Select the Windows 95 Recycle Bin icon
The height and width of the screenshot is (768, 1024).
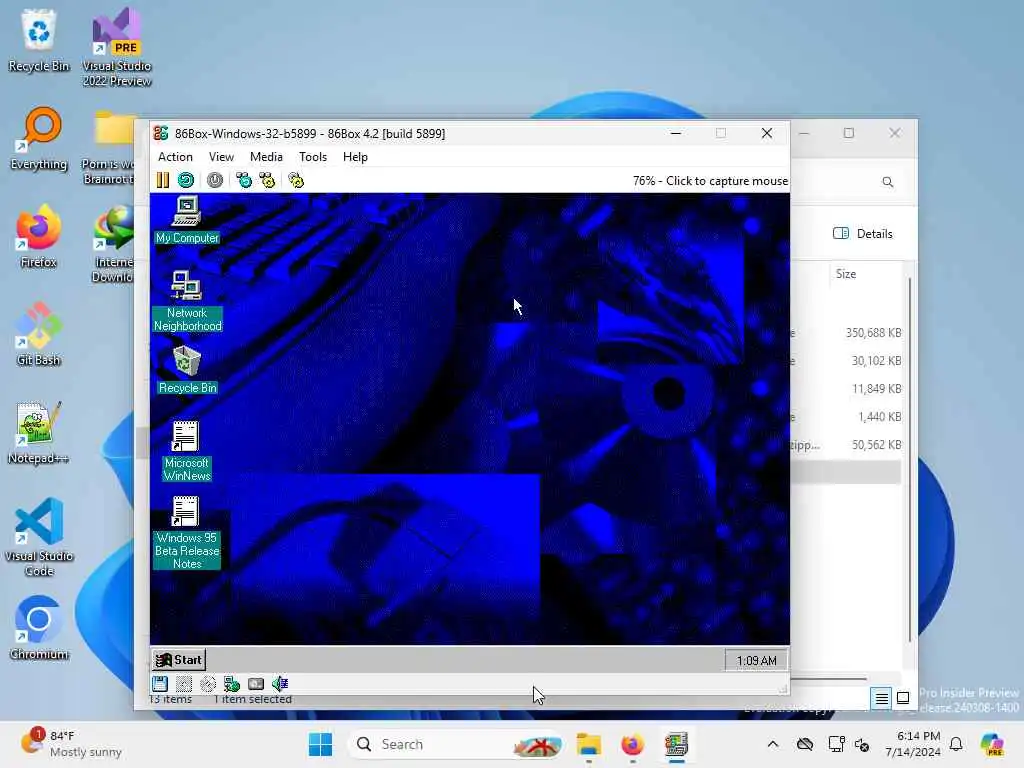coord(187,370)
